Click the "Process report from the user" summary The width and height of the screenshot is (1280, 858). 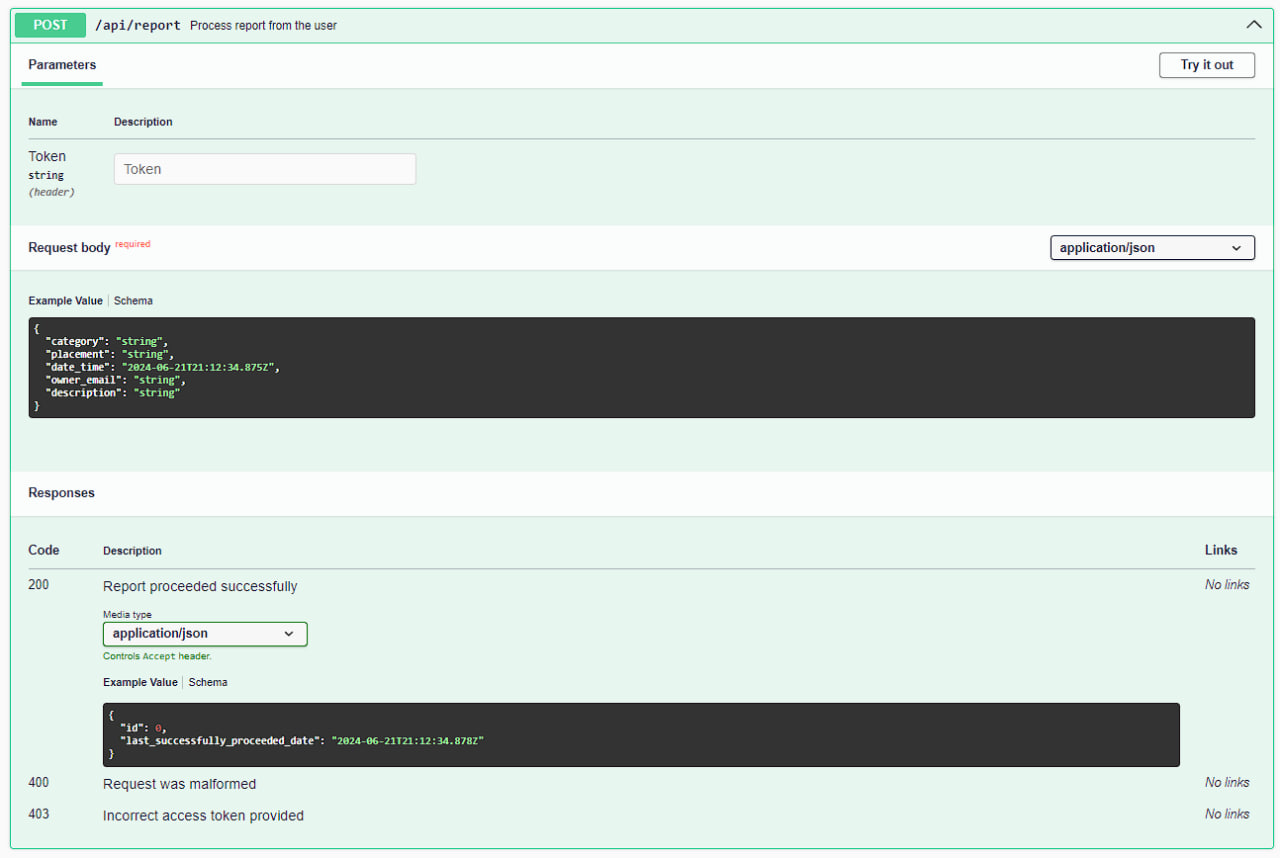tap(263, 26)
